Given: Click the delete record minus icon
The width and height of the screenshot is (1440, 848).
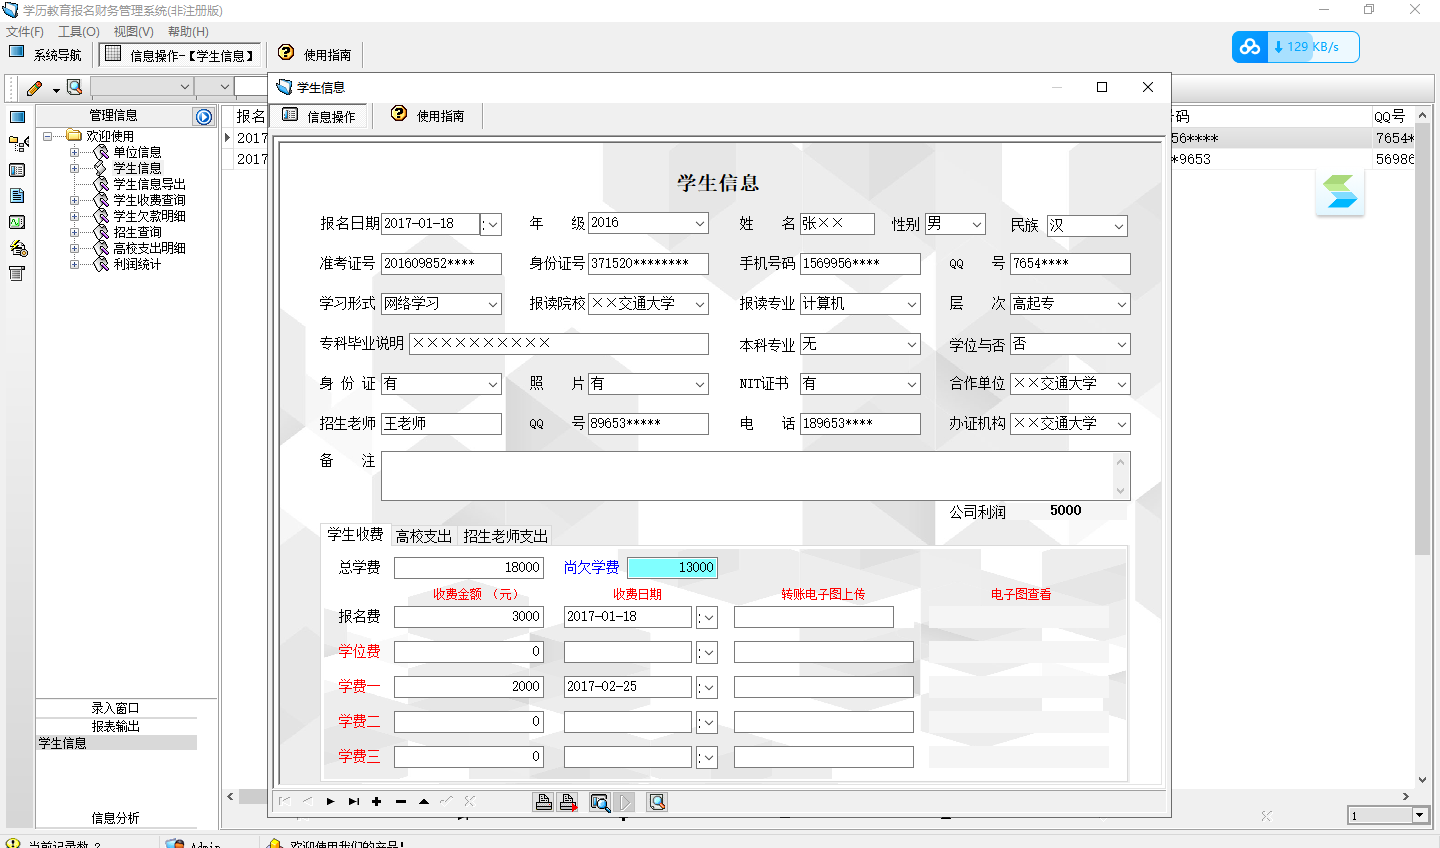Looking at the screenshot, I should (x=401, y=802).
